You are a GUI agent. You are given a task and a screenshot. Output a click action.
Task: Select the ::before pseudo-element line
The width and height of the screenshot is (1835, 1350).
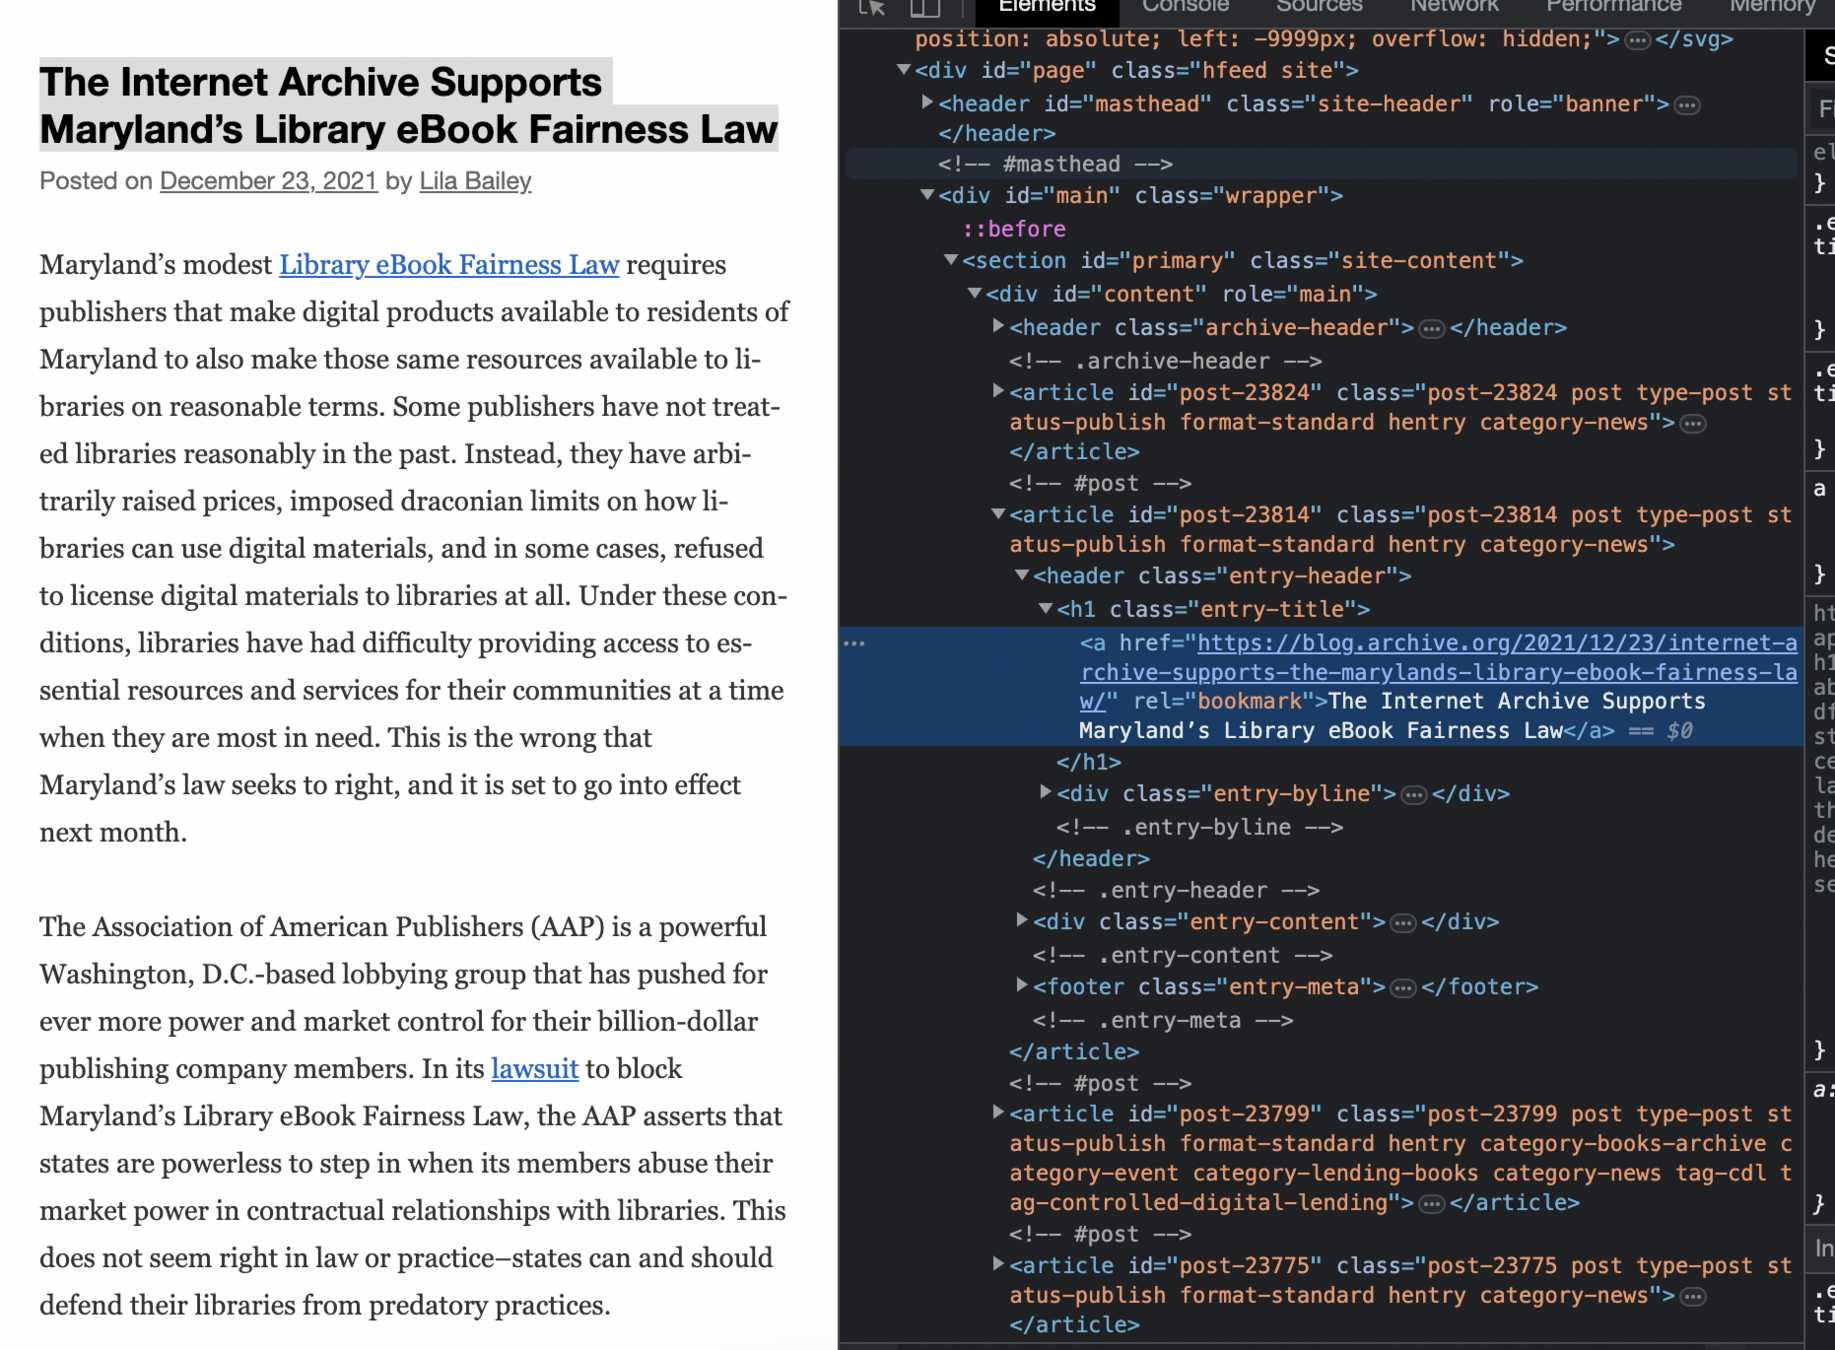click(1014, 229)
